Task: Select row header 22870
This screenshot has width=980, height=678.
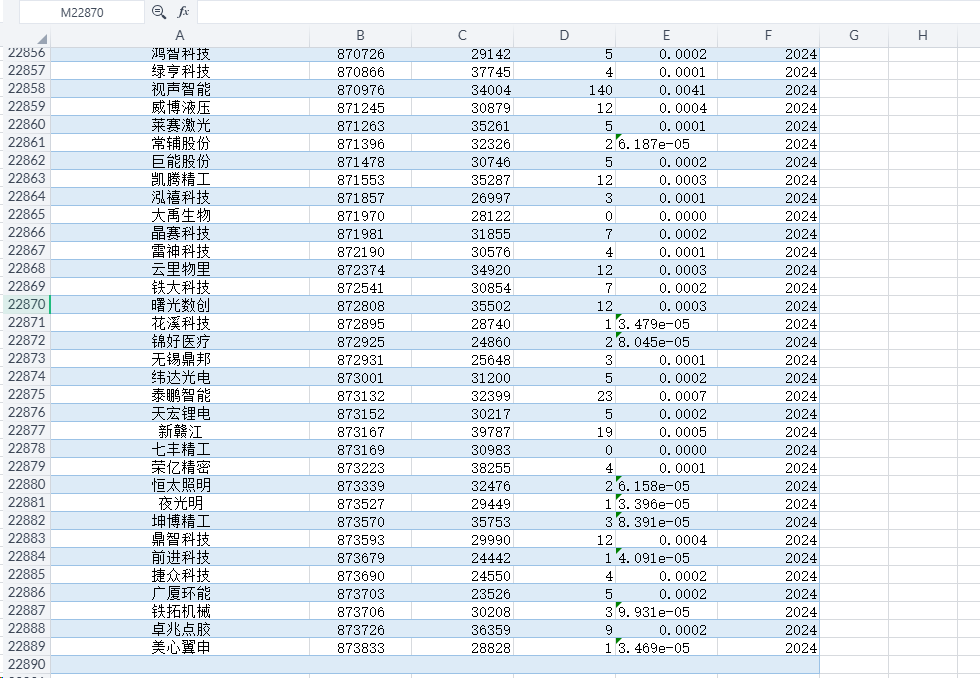Action: point(26,304)
